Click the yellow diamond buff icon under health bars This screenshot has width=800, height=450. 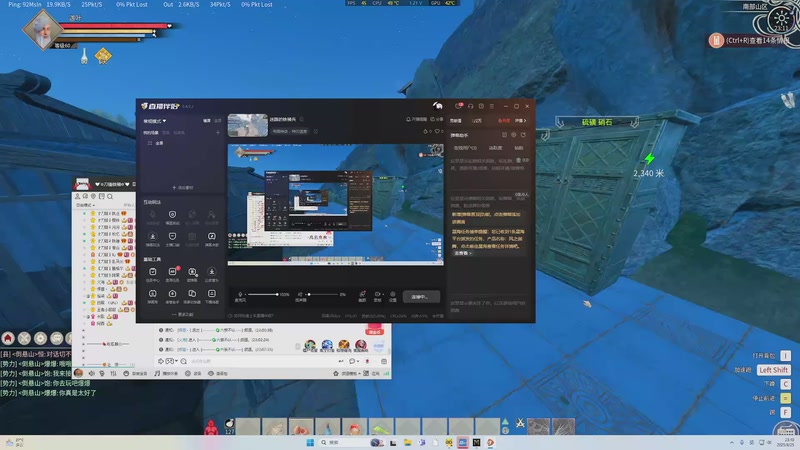click(x=103, y=56)
